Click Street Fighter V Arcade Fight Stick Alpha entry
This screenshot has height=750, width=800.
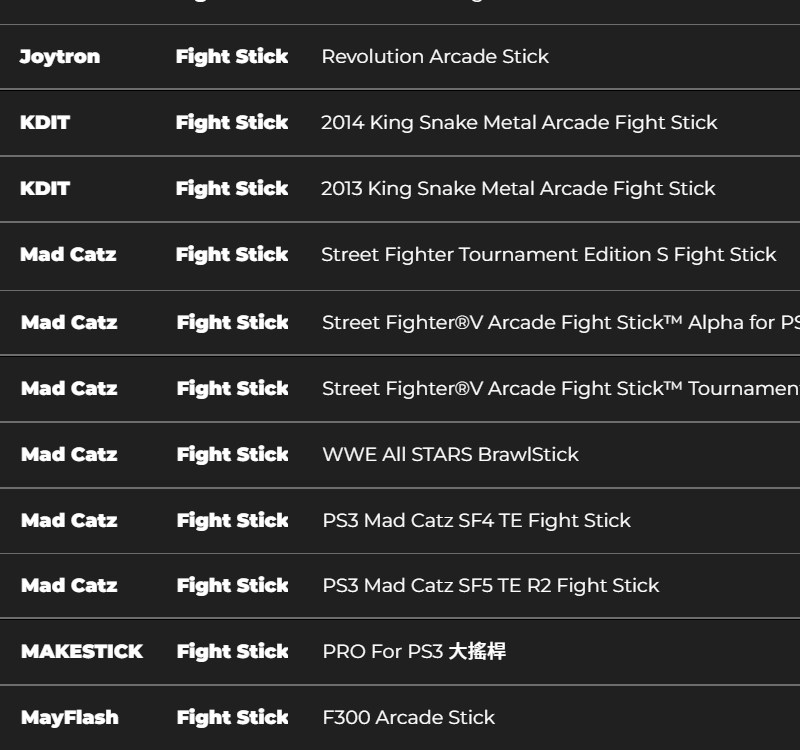560,323
